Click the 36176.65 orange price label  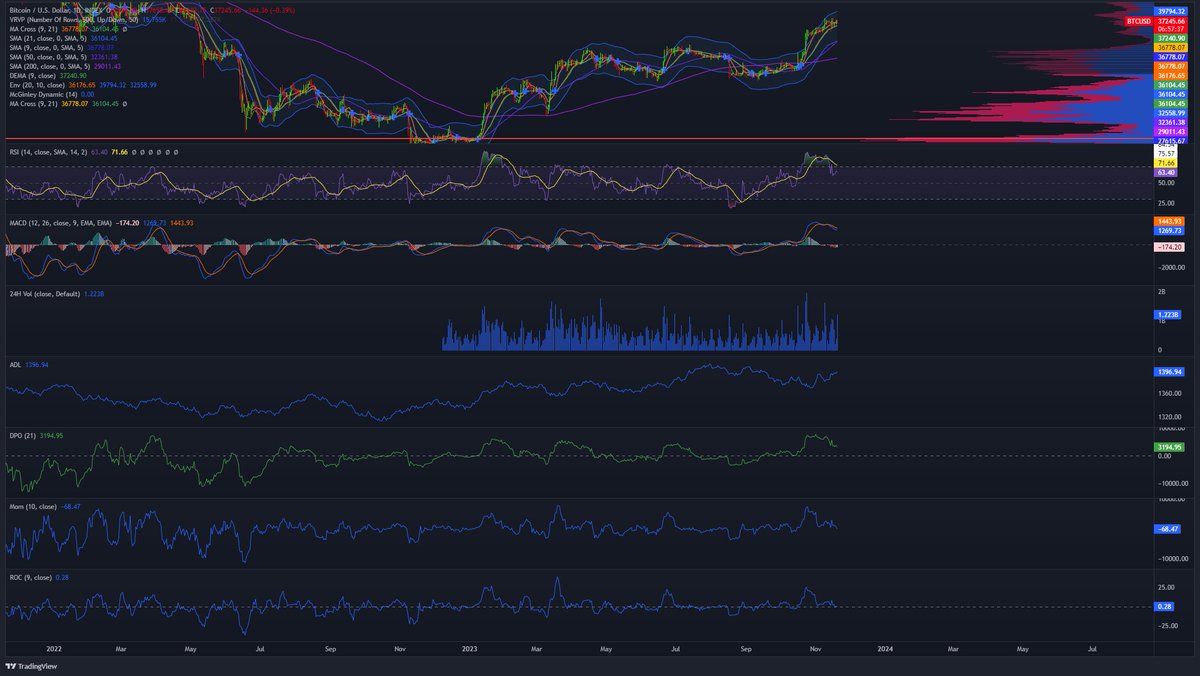pos(1172,75)
